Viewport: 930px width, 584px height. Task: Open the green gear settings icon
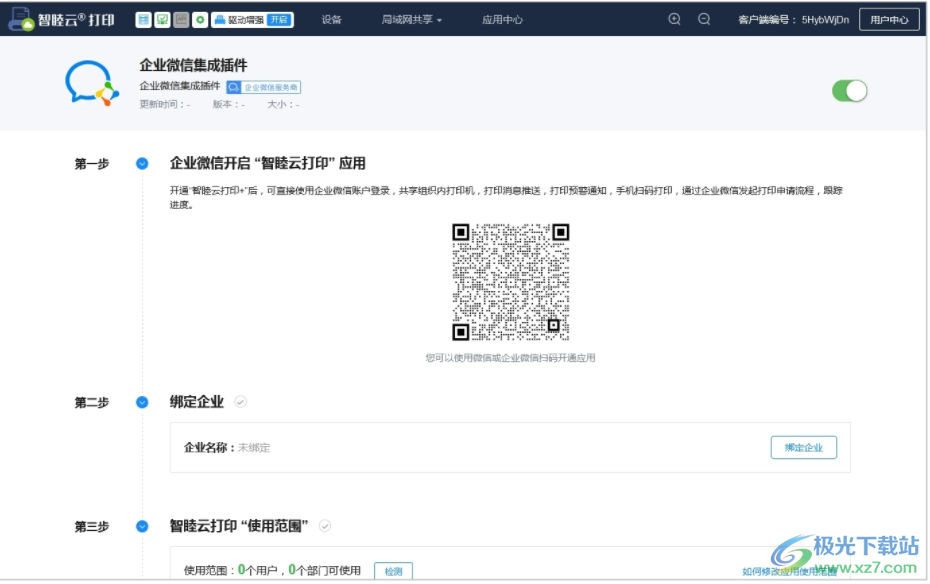pyautogui.click(x=200, y=20)
